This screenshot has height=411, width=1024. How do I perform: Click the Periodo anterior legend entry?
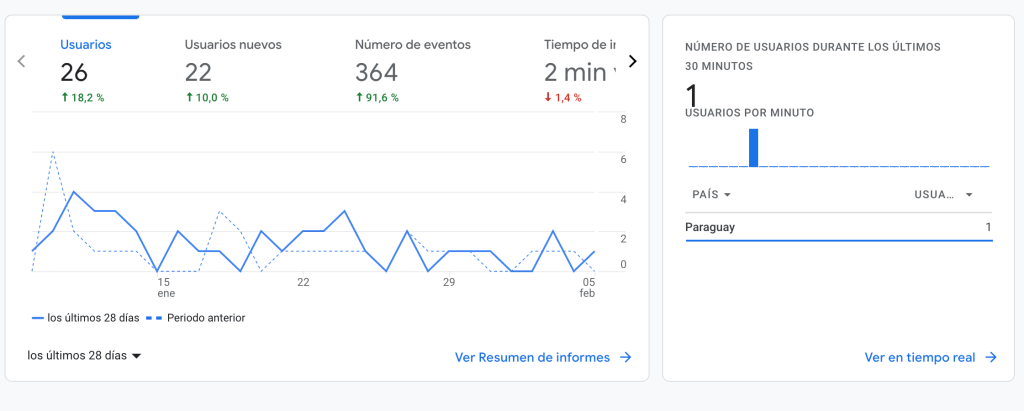(196, 318)
